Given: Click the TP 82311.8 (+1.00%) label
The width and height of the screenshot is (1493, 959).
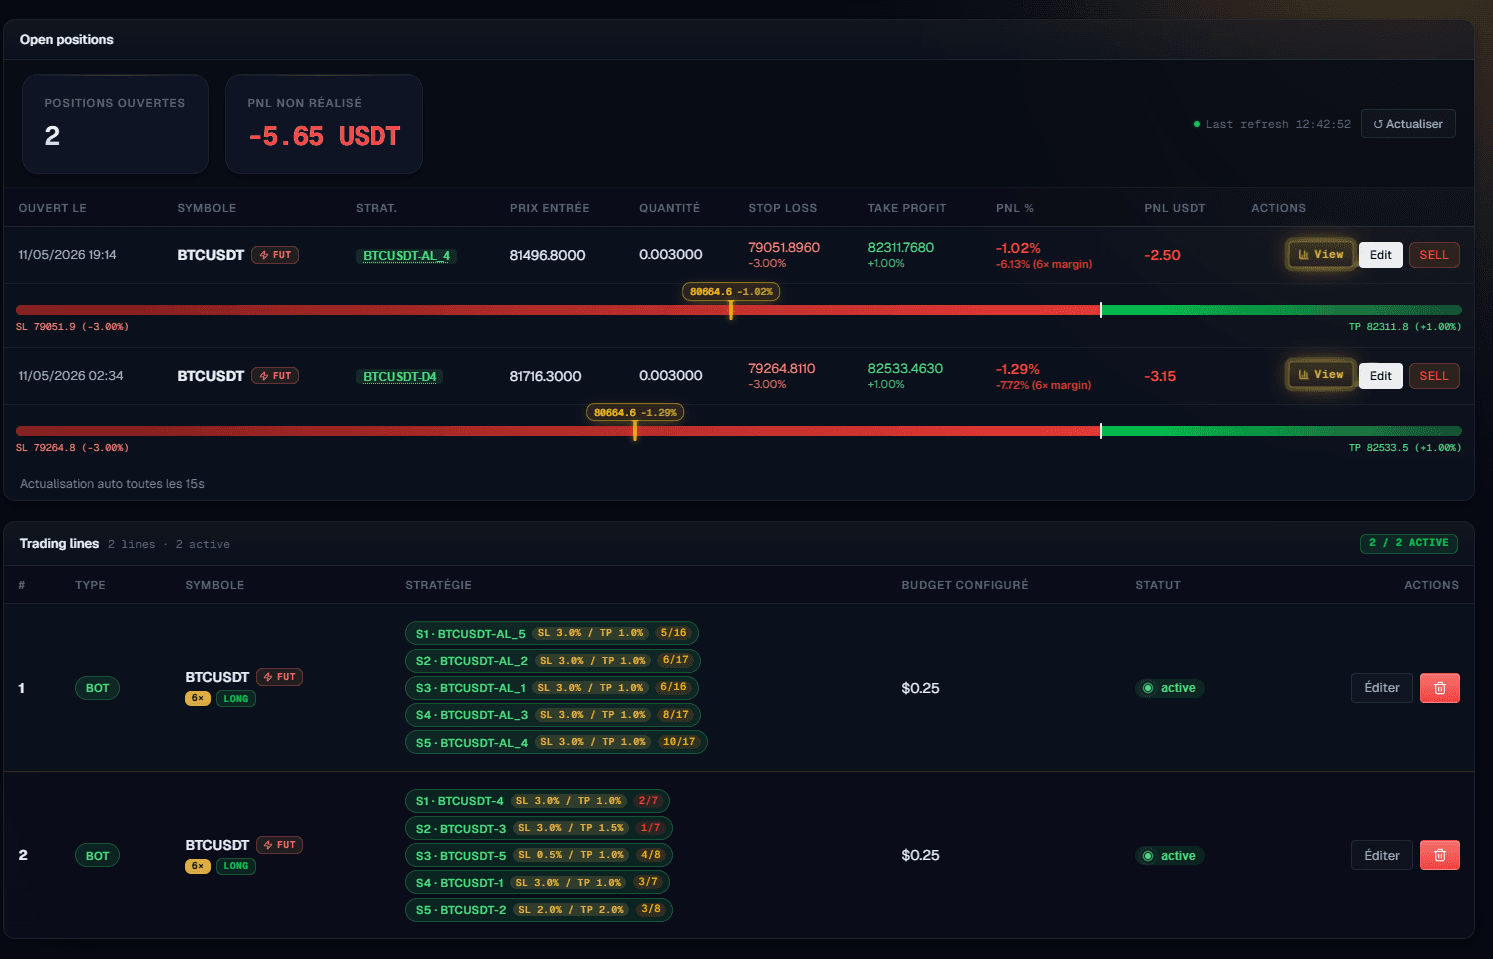Looking at the screenshot, I should (1405, 327).
